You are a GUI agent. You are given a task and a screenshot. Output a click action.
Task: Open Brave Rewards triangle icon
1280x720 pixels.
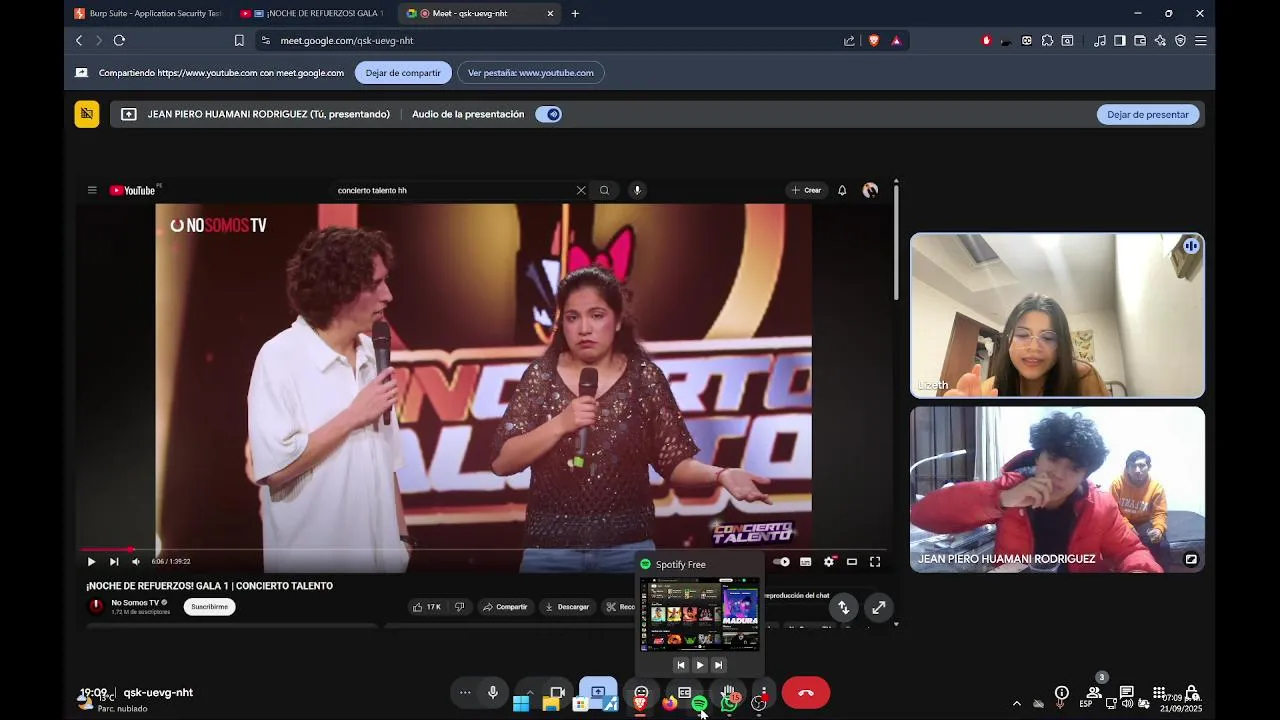(896, 40)
